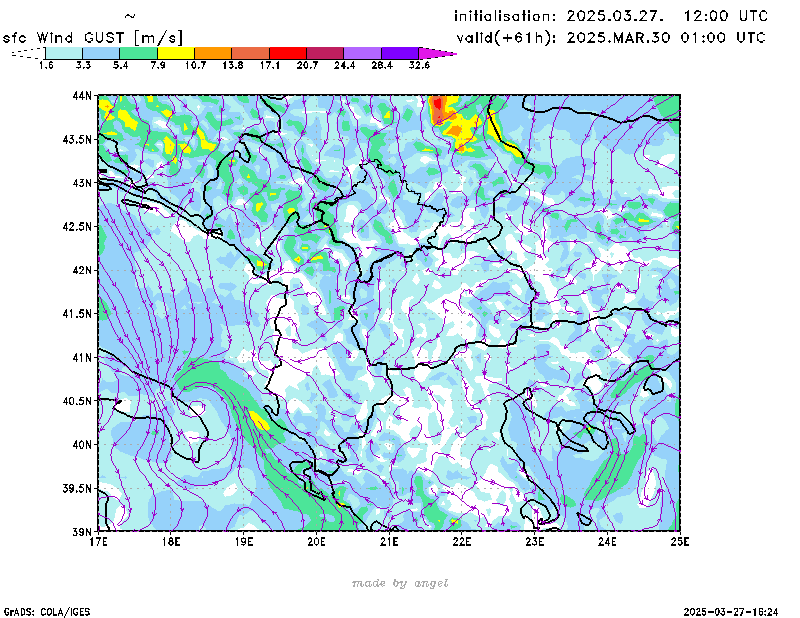Pick the red 17.1–20.7 legend swatch
This screenshot has height=618, width=800.
[288, 52]
